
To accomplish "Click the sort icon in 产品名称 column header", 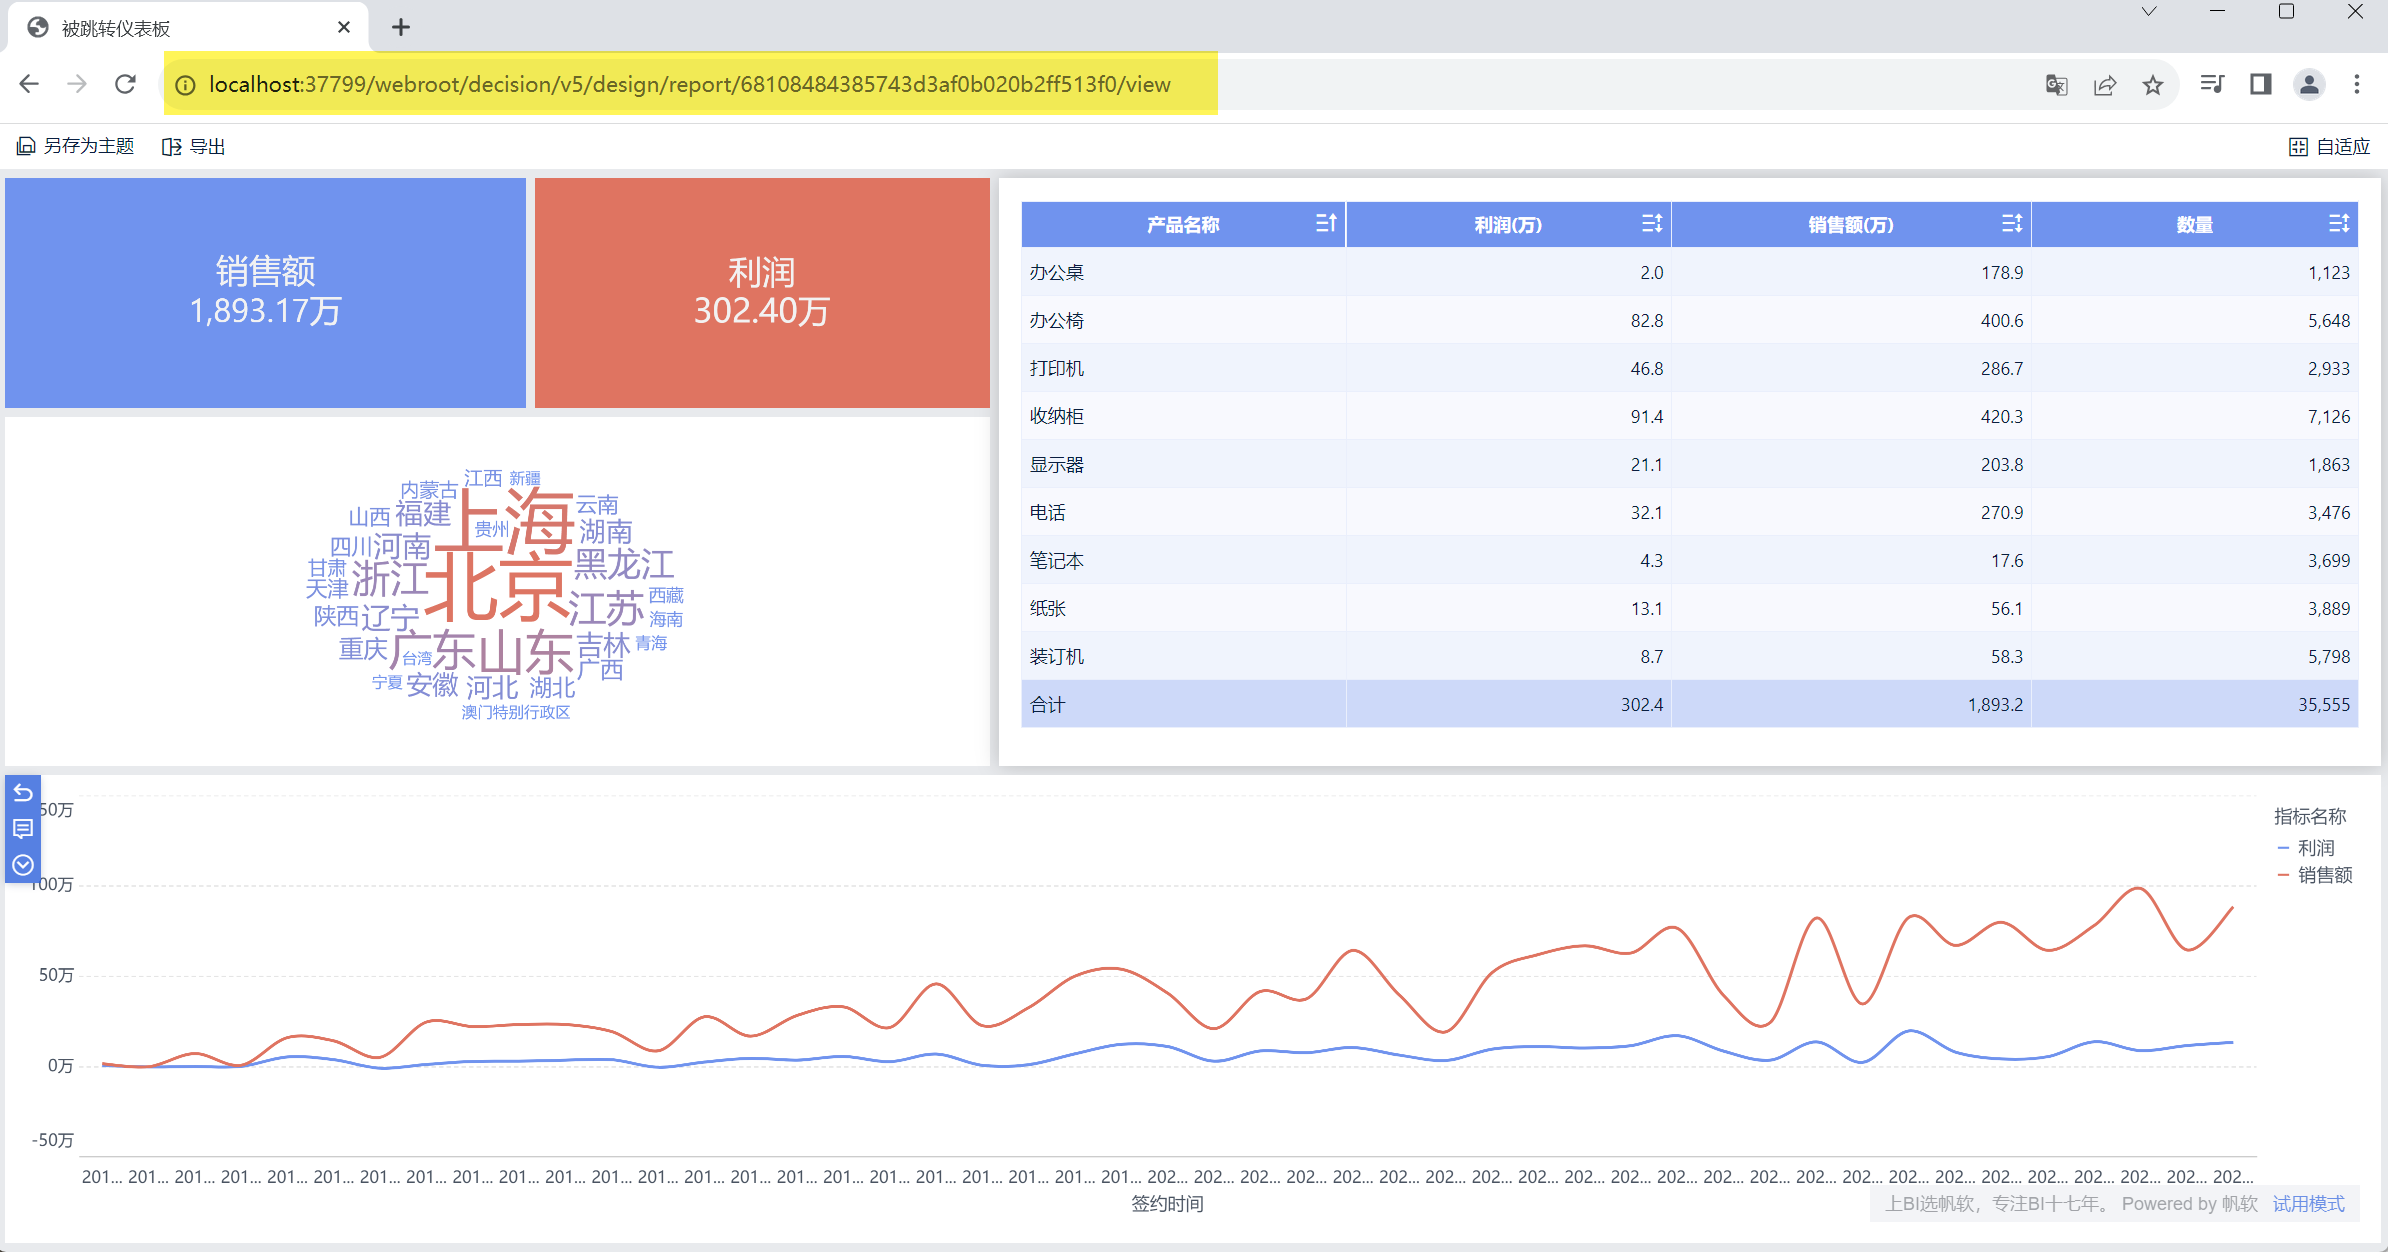I will 1326,224.
